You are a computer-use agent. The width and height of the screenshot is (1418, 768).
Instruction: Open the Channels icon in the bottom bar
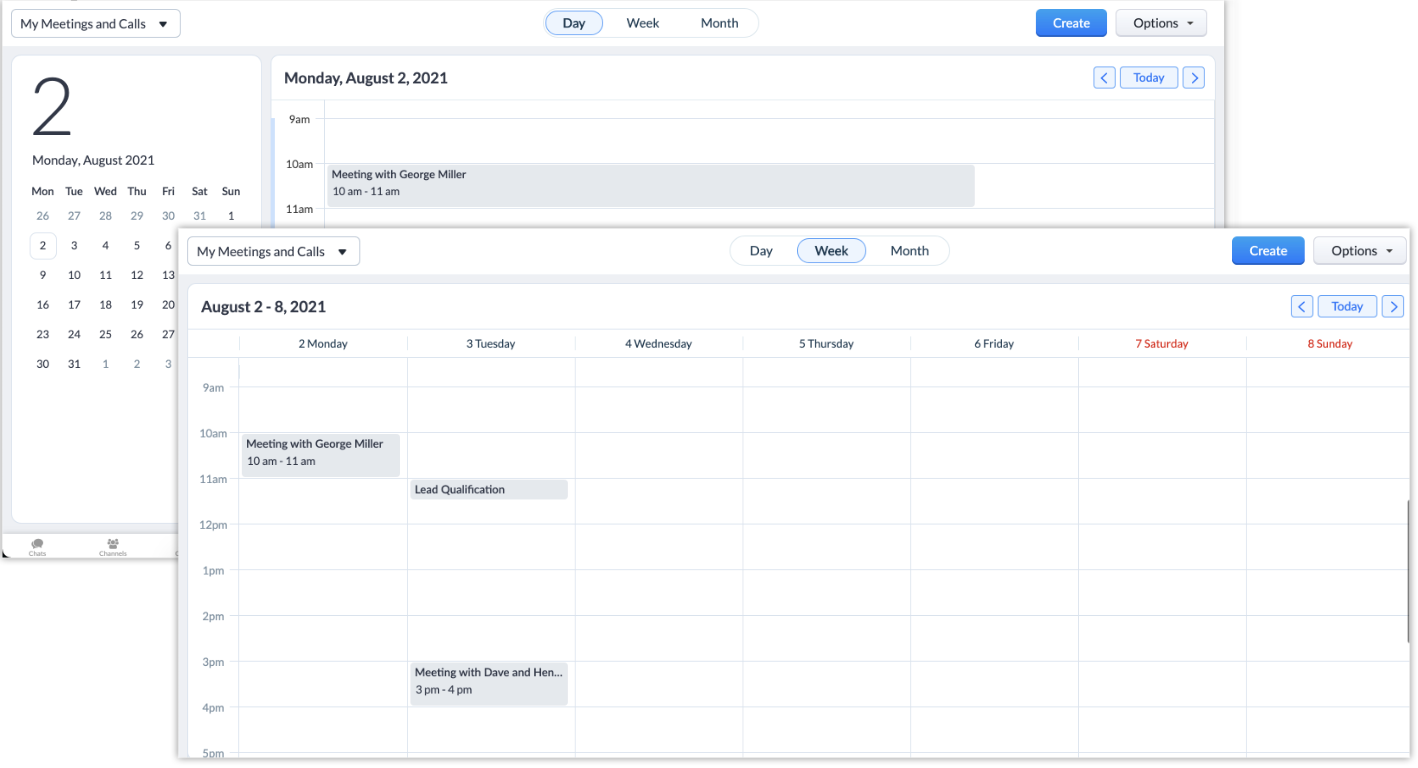point(113,546)
